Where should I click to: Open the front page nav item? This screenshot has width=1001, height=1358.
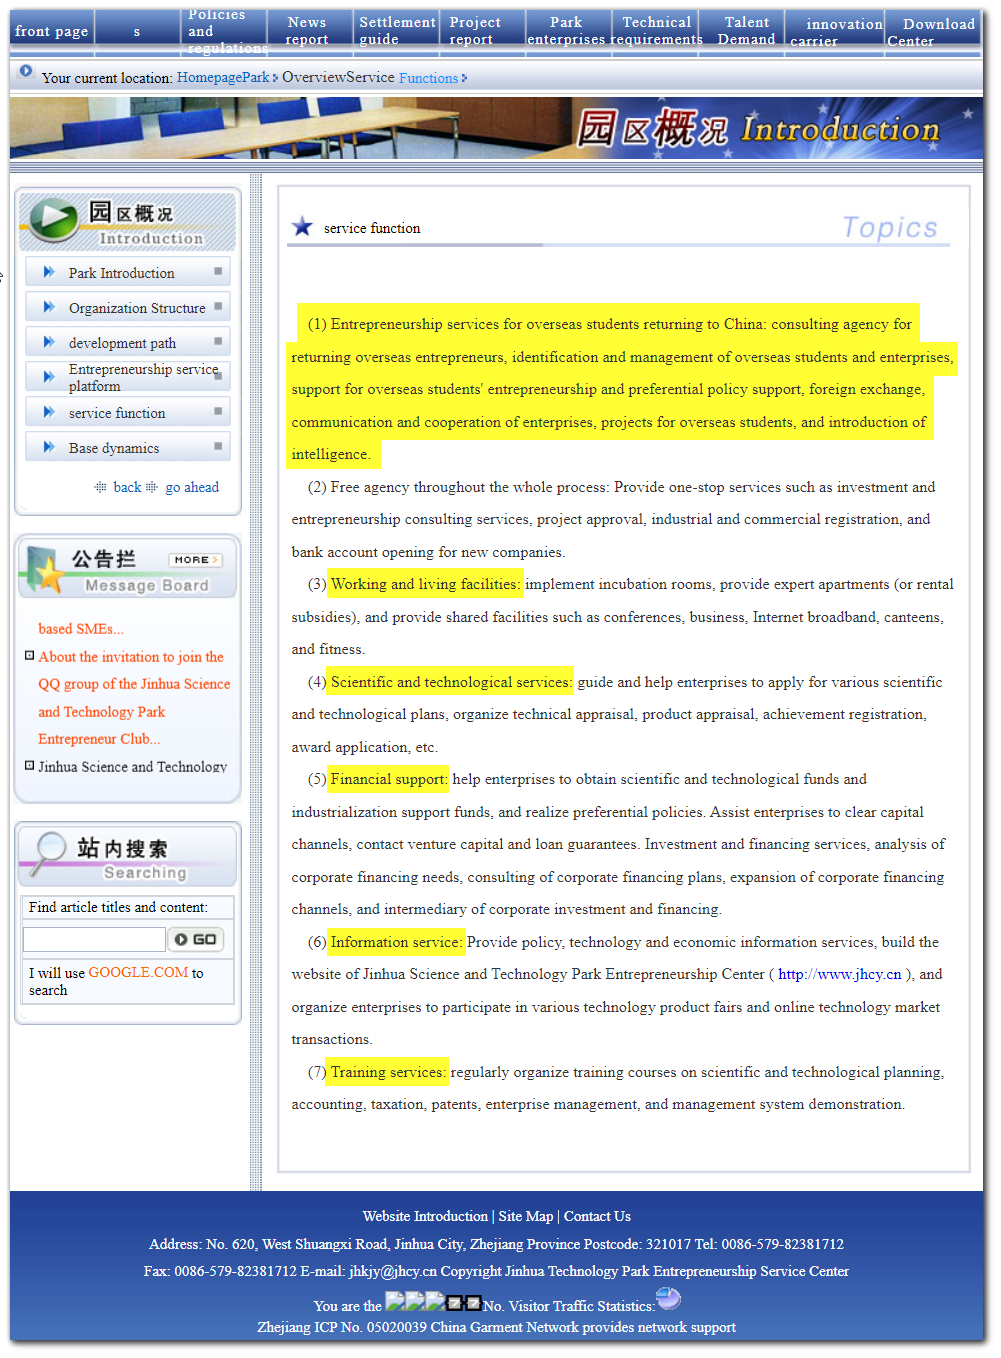point(52,31)
